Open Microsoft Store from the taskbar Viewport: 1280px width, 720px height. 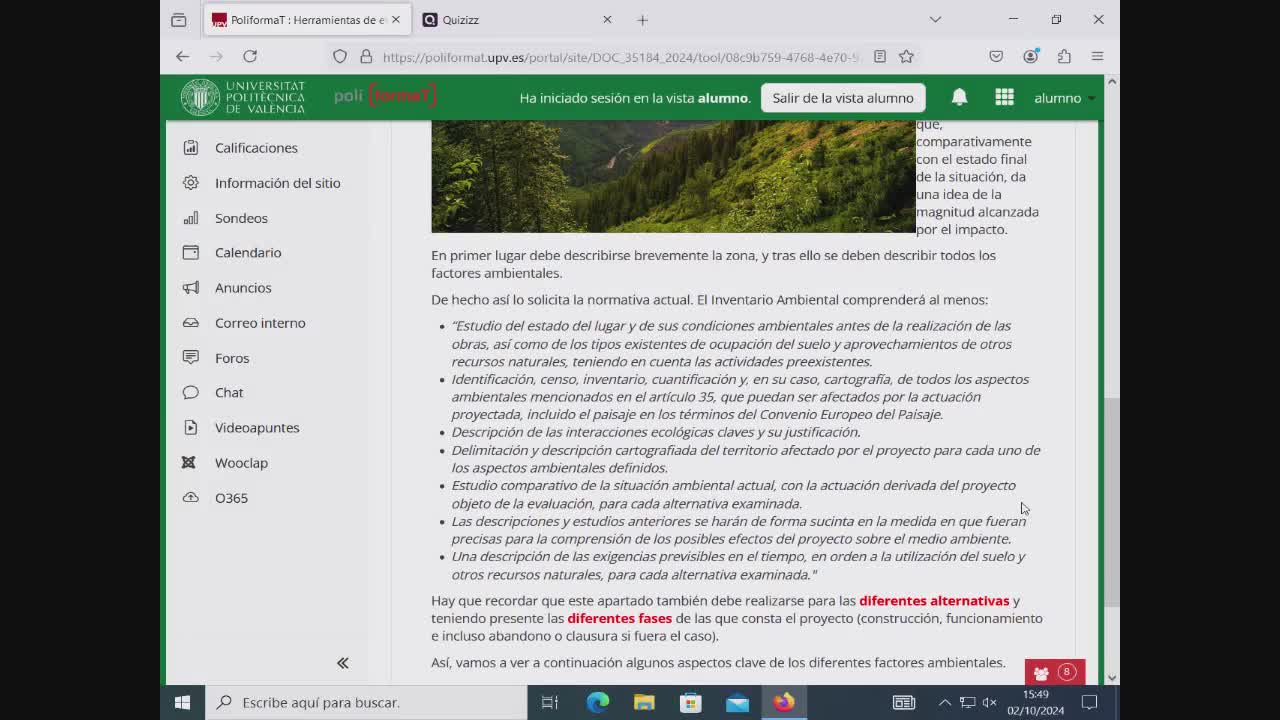pos(691,702)
